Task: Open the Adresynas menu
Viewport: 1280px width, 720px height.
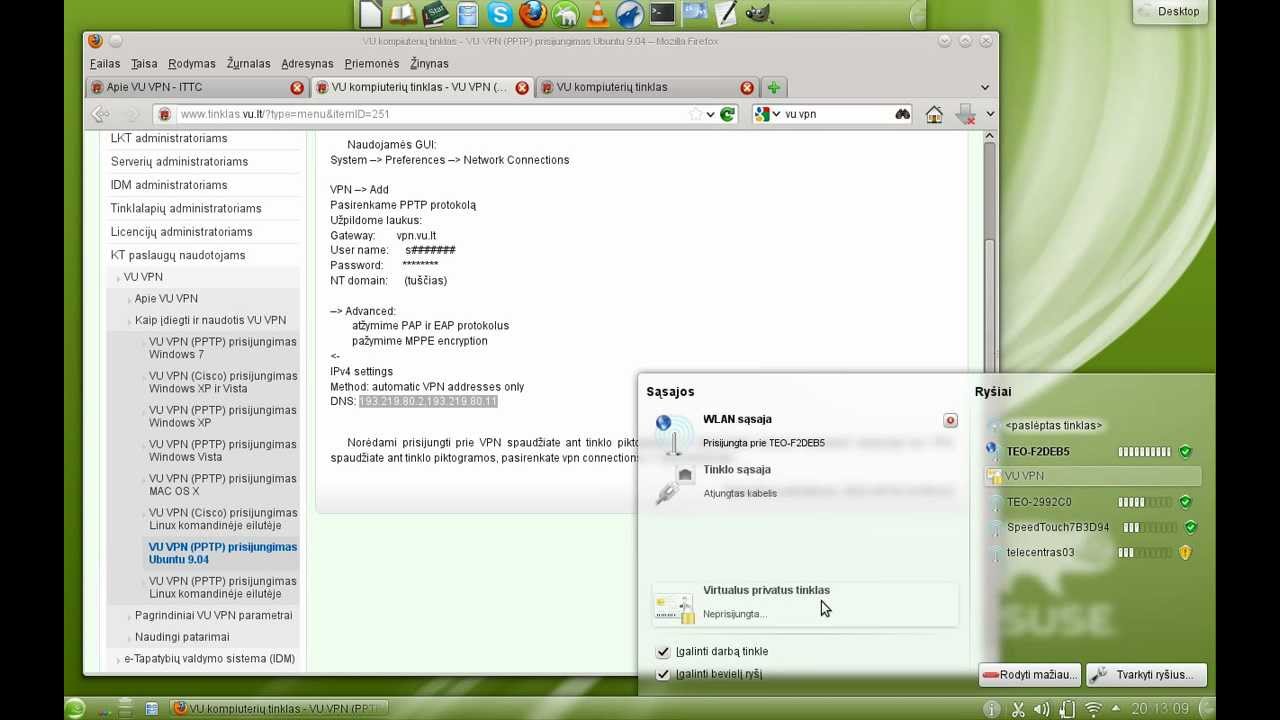Action: point(307,63)
